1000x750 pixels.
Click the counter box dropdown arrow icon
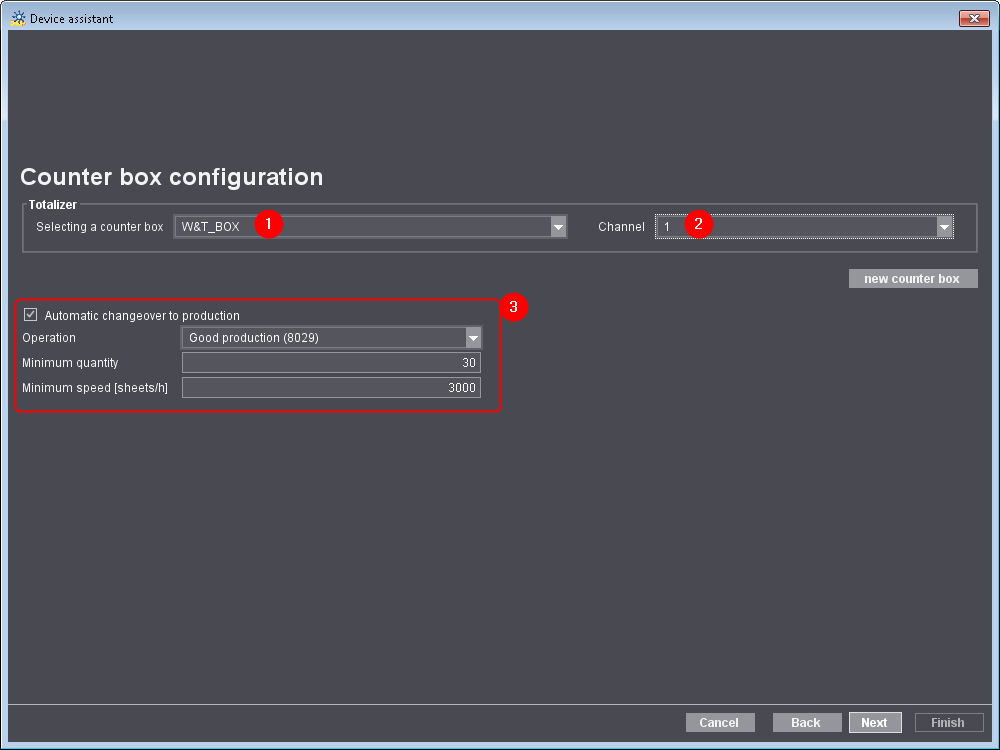click(x=558, y=226)
